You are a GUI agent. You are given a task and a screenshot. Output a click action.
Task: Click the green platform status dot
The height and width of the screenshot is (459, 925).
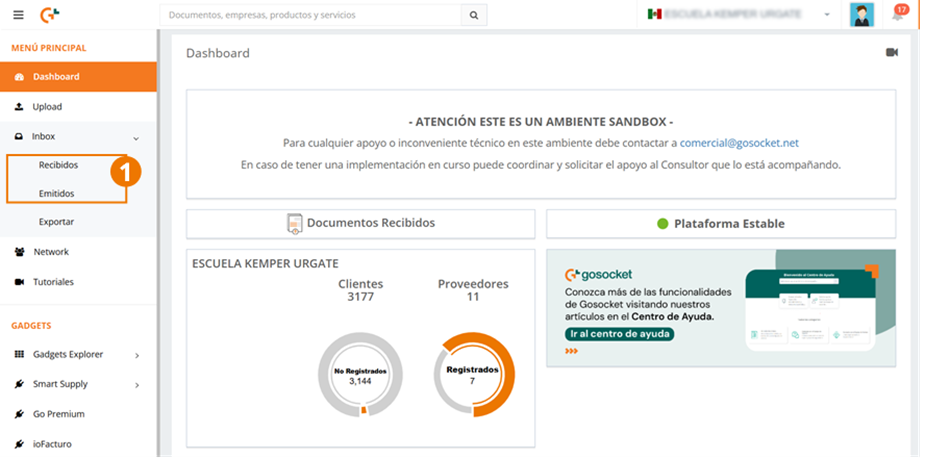pos(662,224)
